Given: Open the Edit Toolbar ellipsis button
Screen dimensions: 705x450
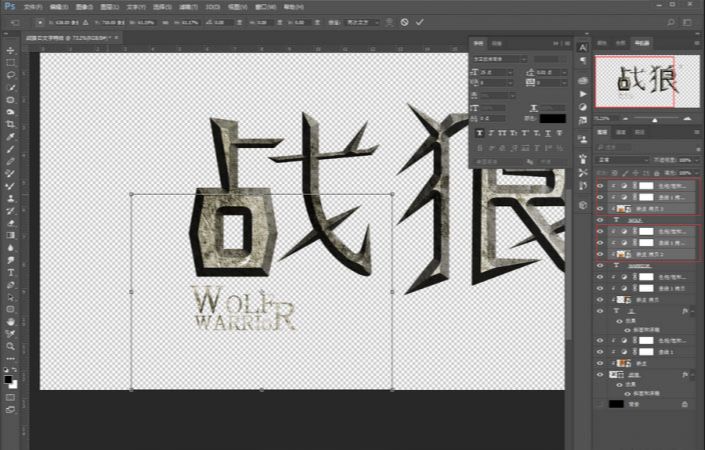Looking at the screenshot, I should click(10, 359).
